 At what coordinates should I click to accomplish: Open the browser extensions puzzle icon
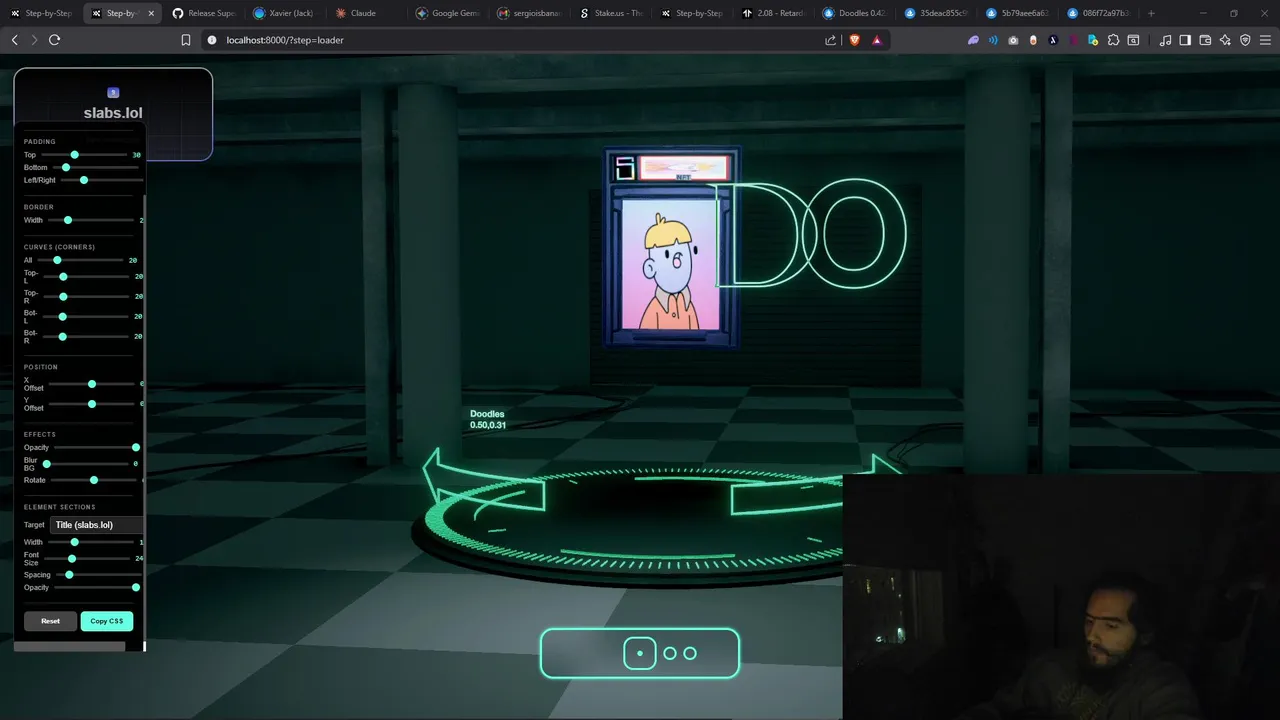coord(1113,40)
